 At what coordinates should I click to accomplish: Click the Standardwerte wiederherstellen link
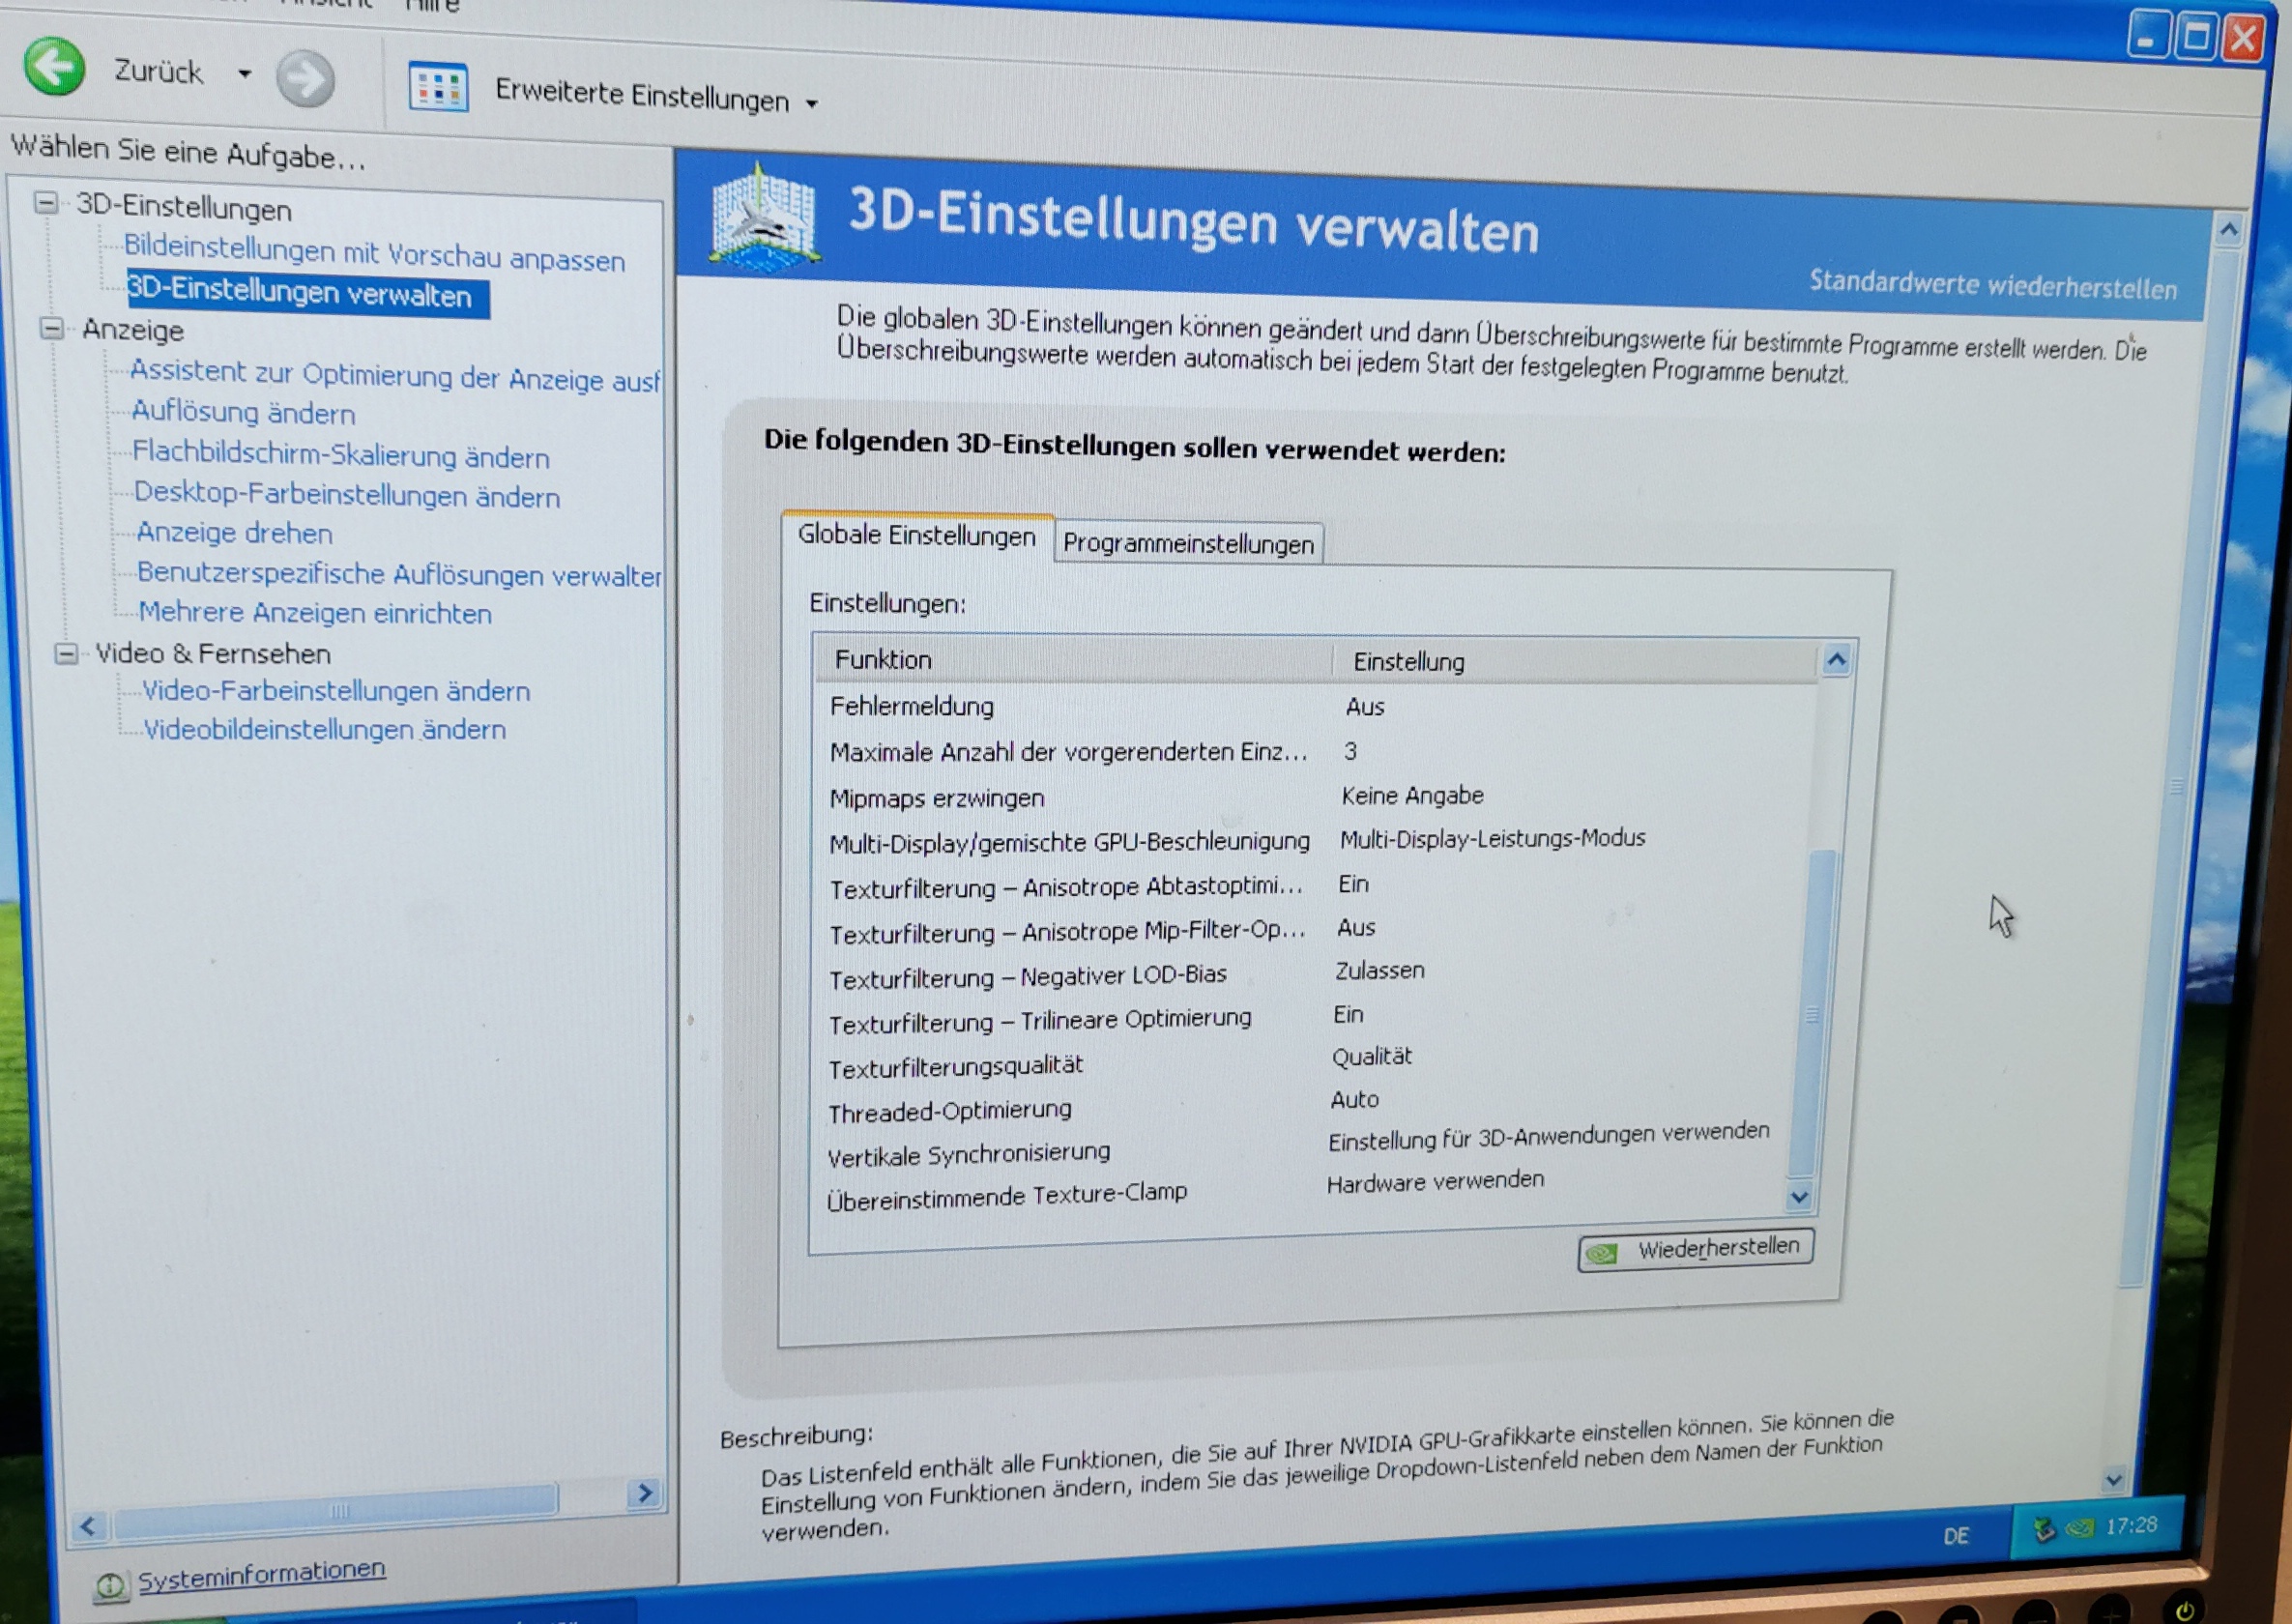pos(1992,286)
